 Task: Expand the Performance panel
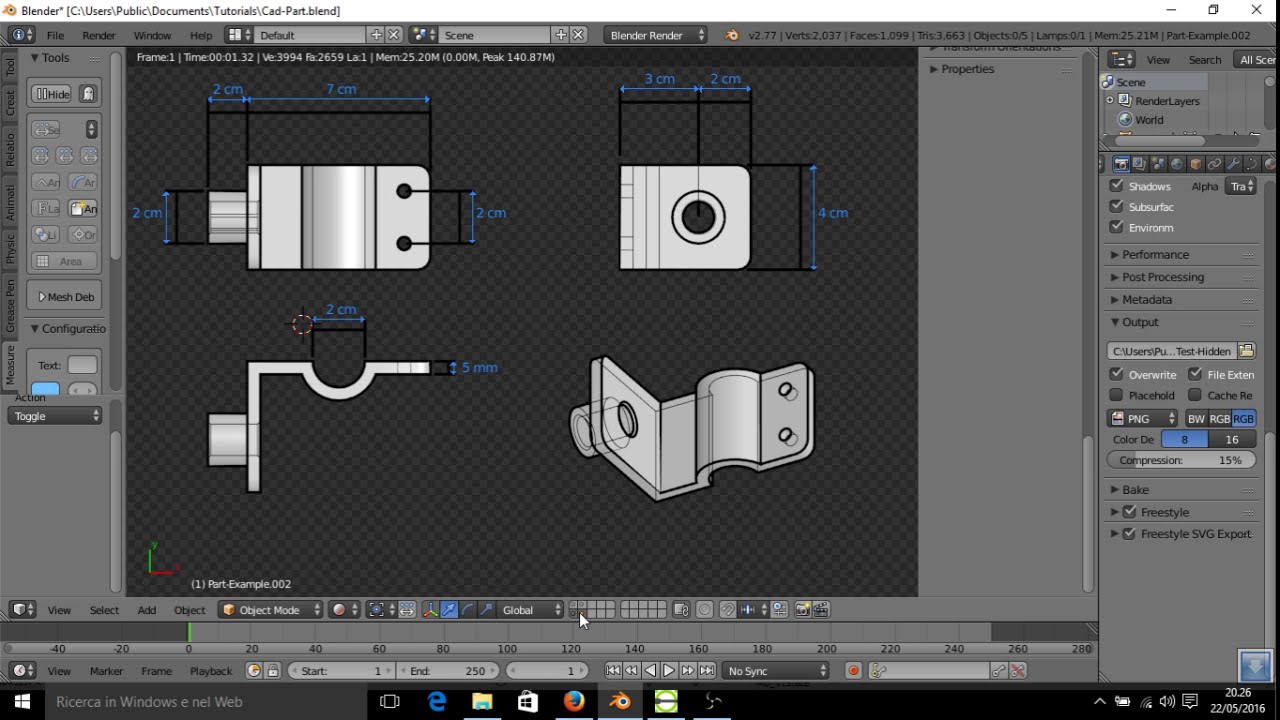(1155, 255)
